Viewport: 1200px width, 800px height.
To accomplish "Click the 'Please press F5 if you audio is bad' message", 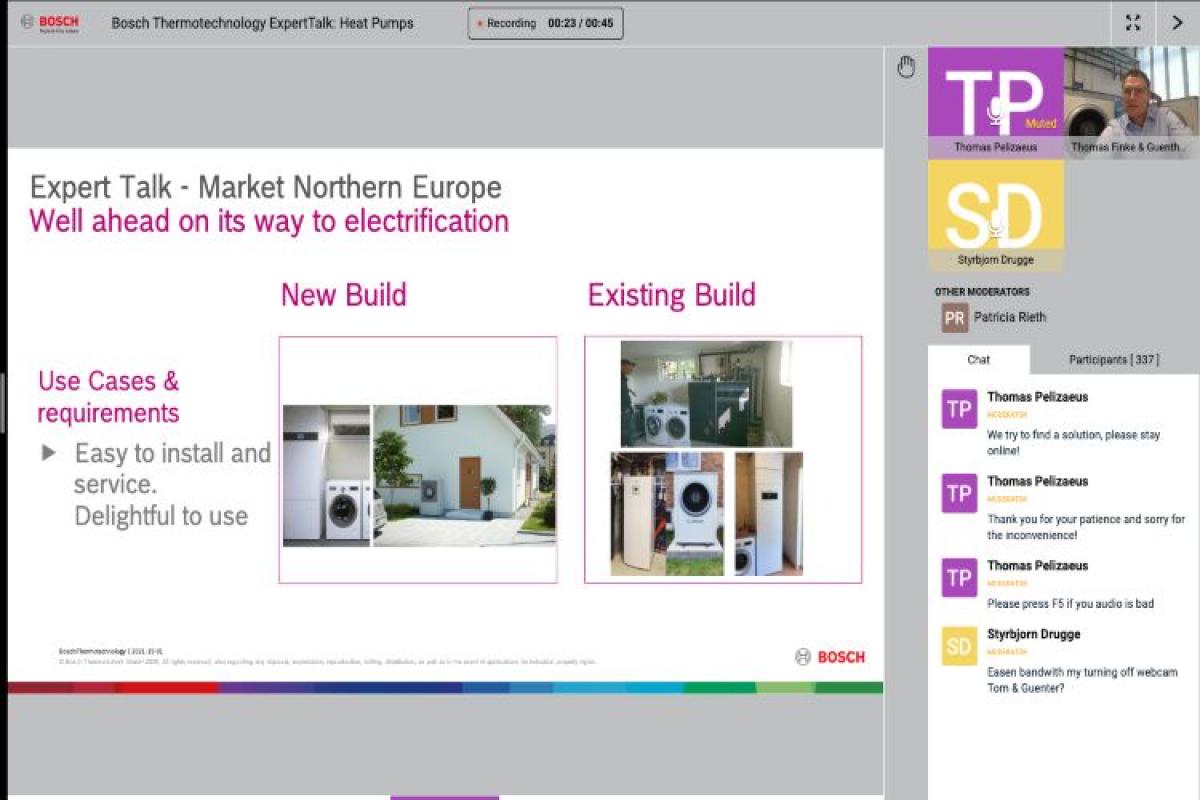I will point(1069,604).
